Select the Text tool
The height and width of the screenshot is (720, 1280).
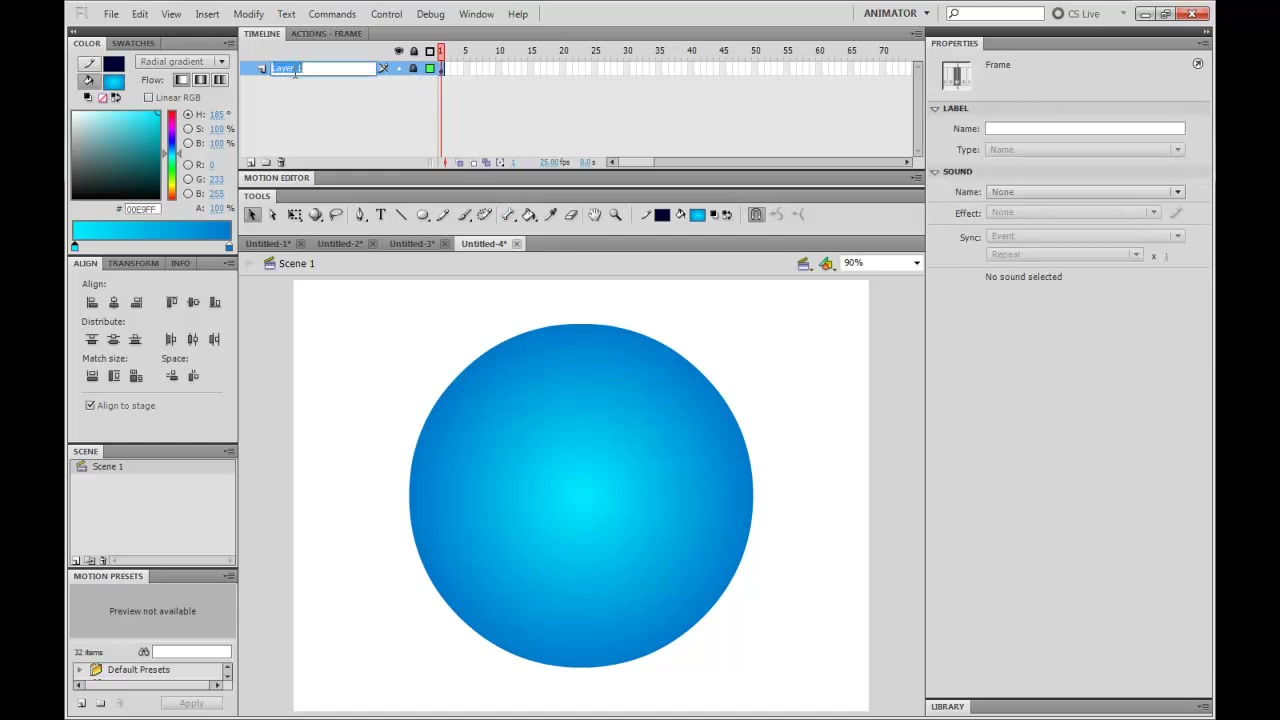point(381,214)
